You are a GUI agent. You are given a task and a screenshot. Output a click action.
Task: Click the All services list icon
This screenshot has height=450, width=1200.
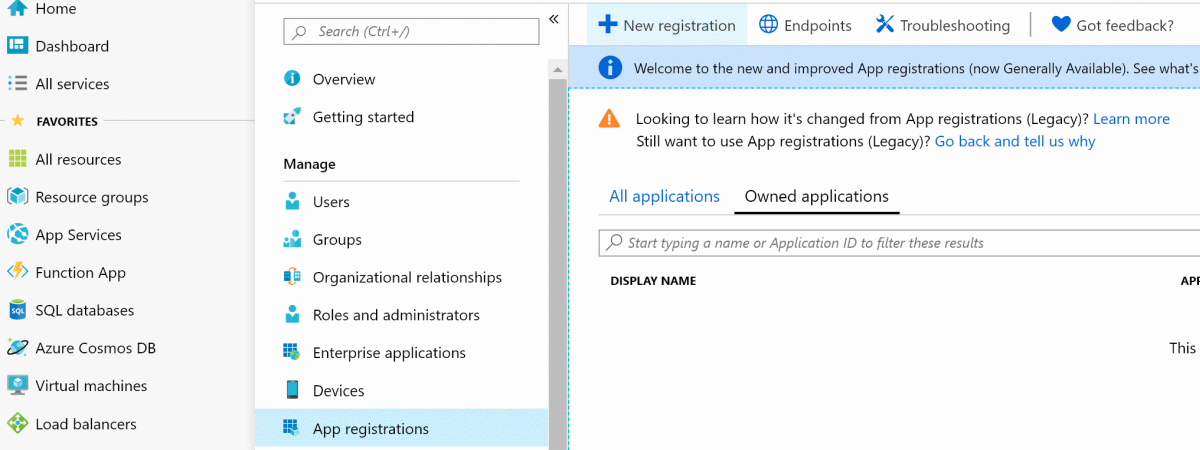[x=17, y=84]
